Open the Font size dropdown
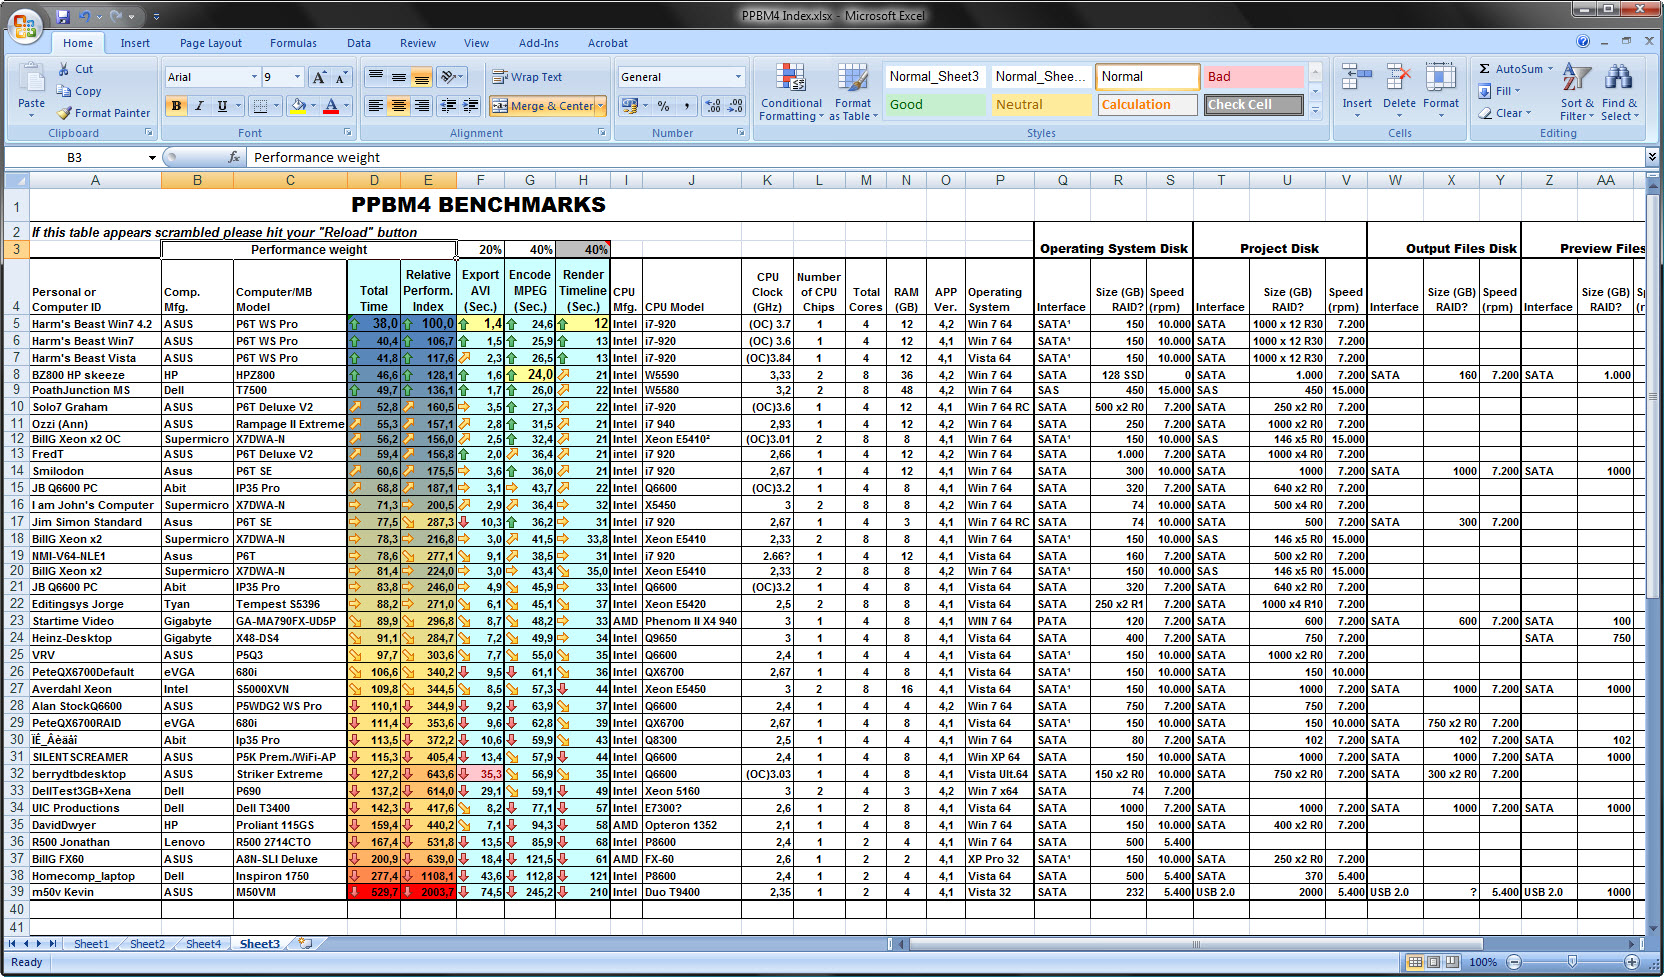 pos(297,77)
